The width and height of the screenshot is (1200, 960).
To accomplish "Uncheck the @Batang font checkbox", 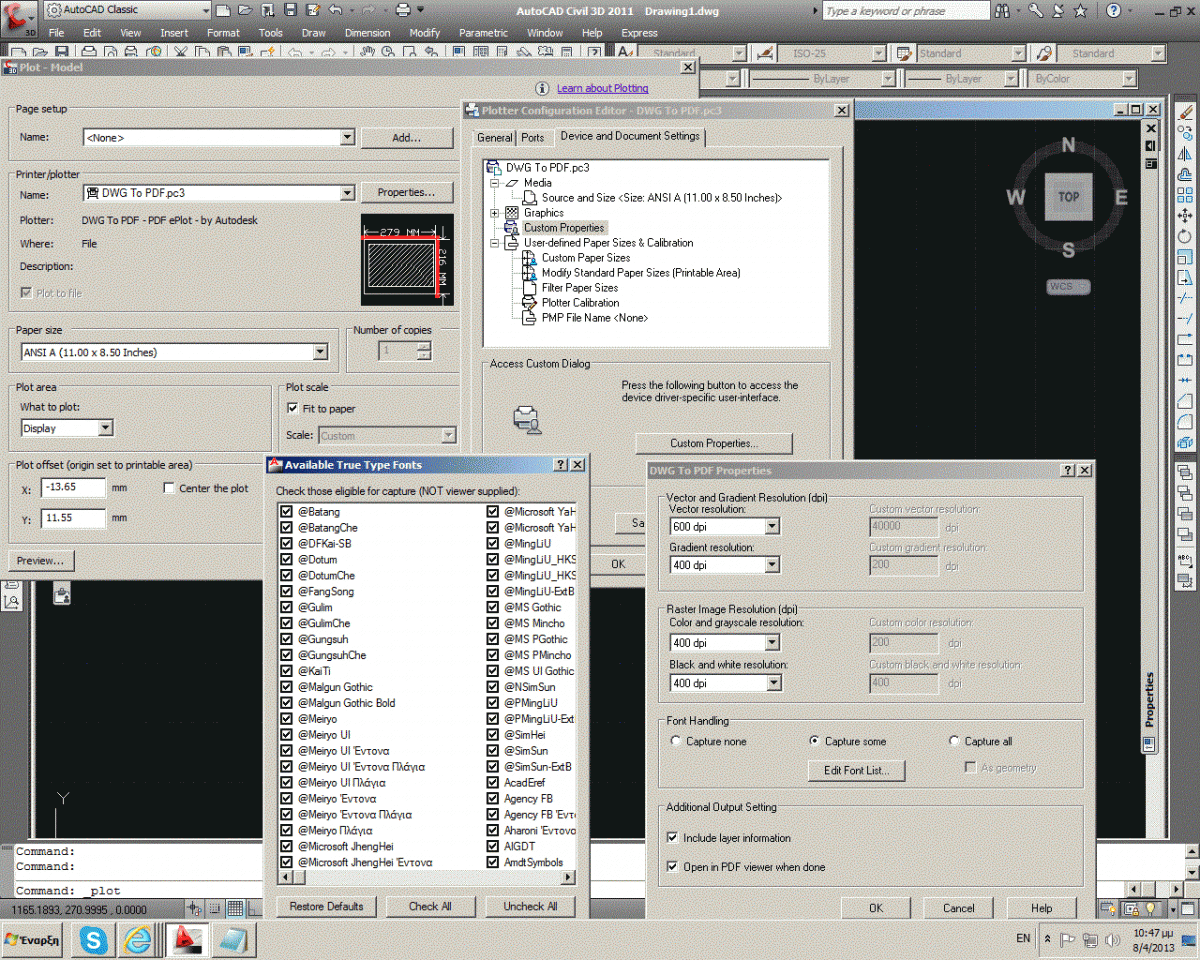I will tap(286, 512).
